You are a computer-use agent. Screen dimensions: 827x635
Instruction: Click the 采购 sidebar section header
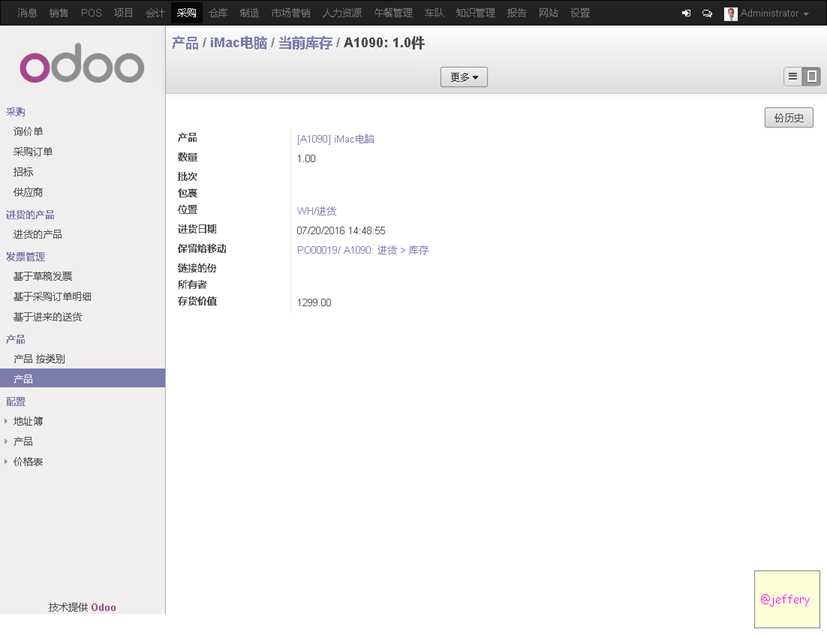(15, 111)
